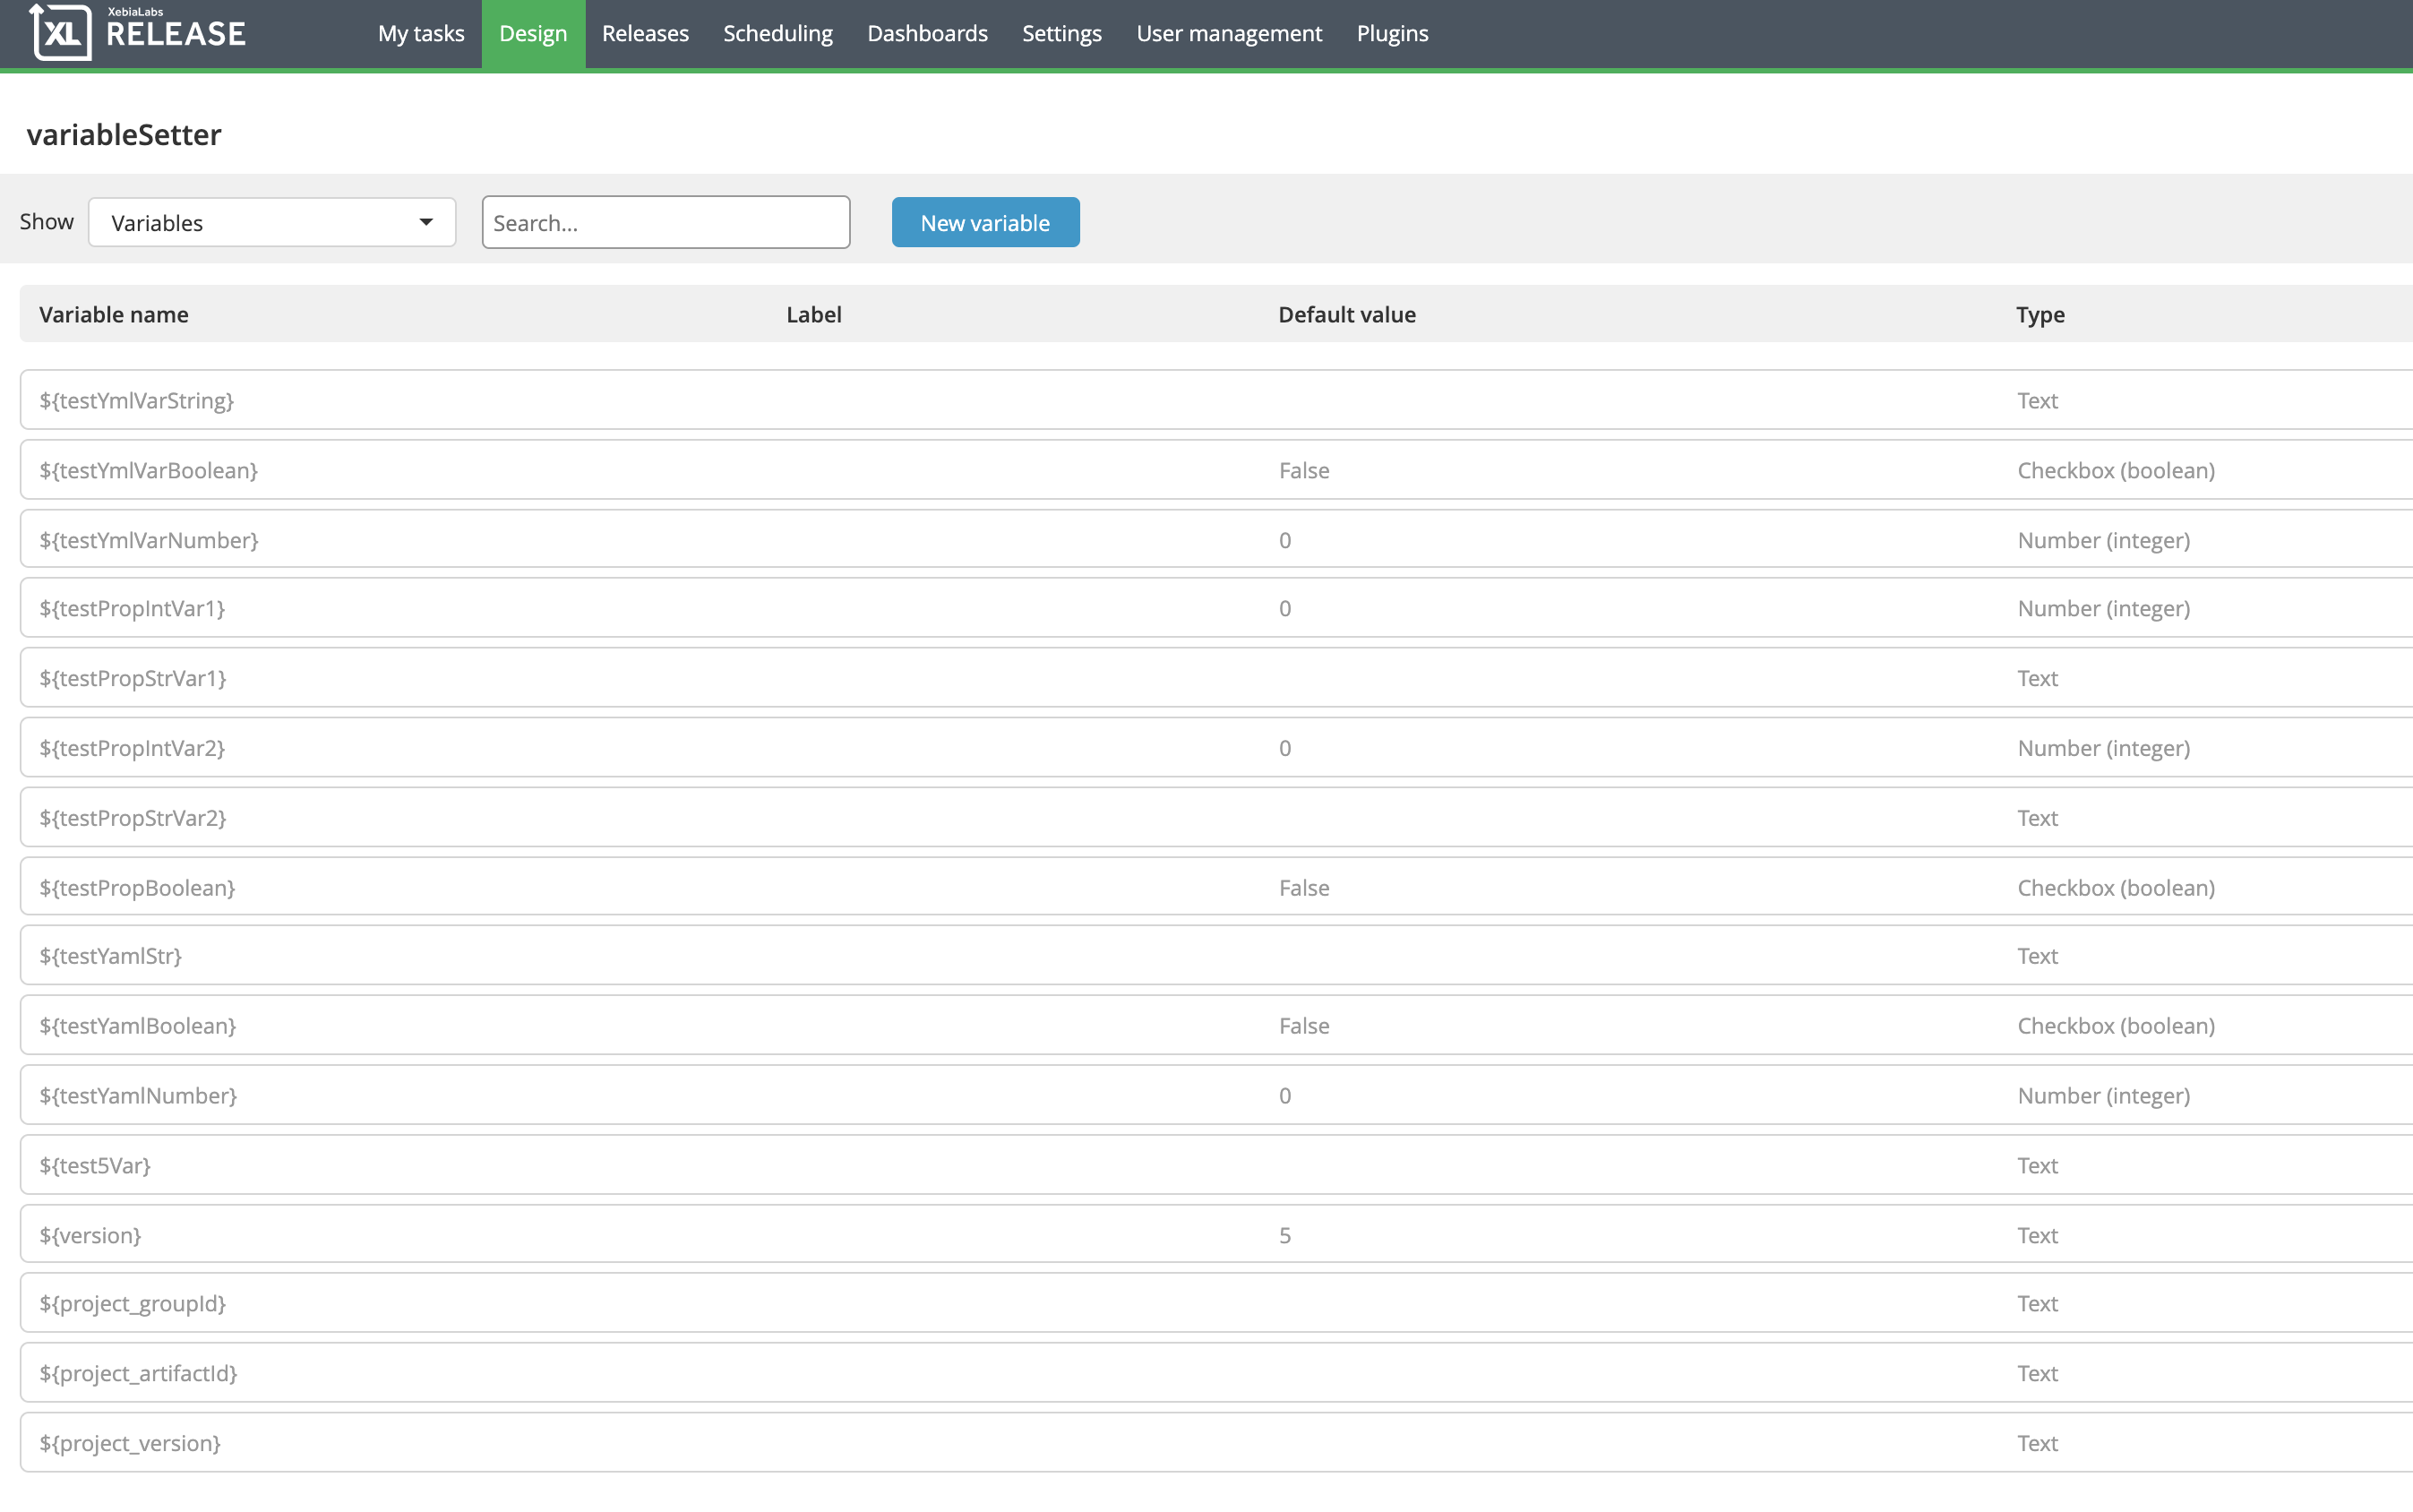
Task: Open the ${testYmlVarString} variable row
Action: point(136,400)
